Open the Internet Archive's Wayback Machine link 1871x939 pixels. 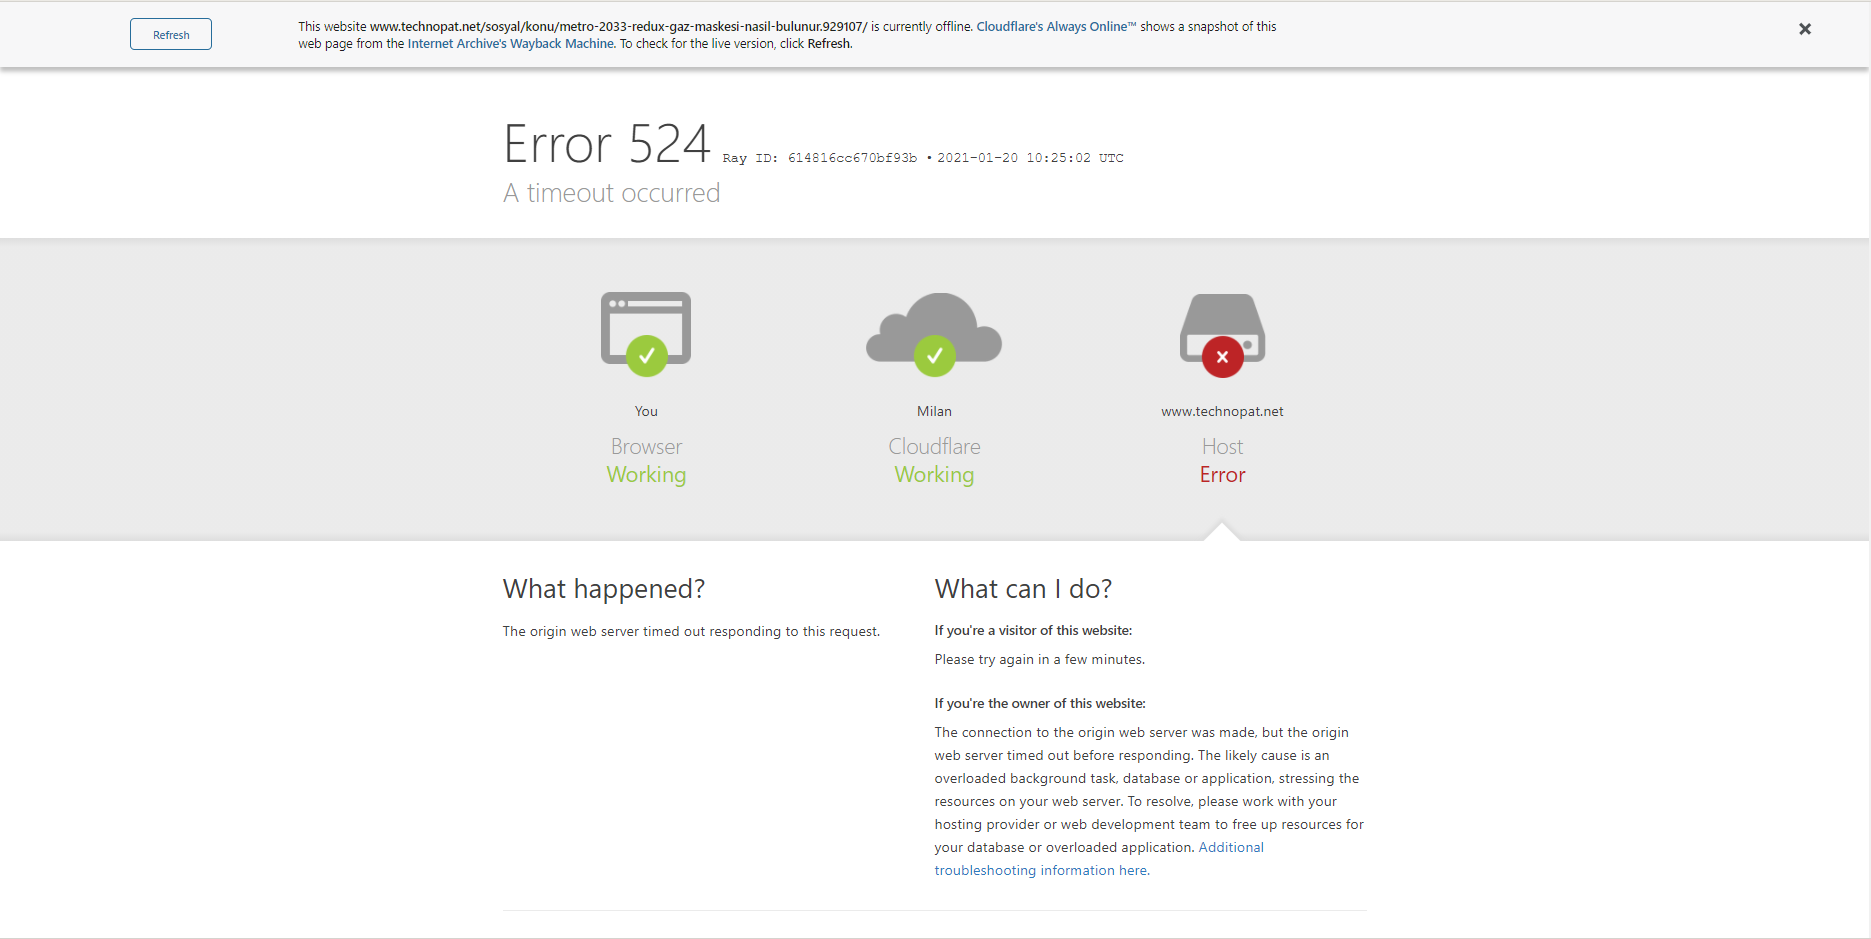coord(511,44)
